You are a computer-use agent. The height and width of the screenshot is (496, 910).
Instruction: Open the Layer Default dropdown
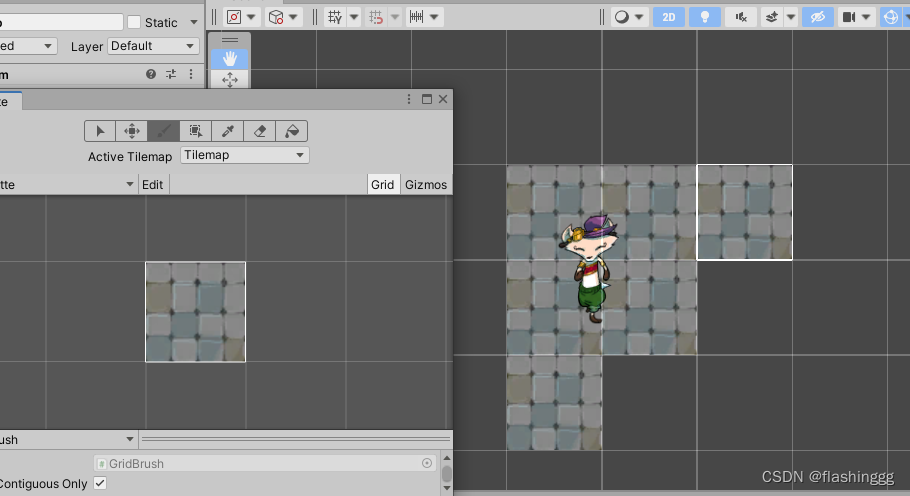pyautogui.click(x=153, y=46)
